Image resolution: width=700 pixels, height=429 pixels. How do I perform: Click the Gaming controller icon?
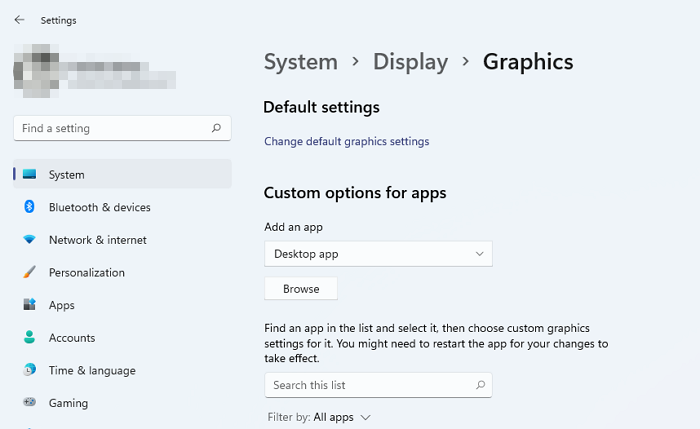30,403
